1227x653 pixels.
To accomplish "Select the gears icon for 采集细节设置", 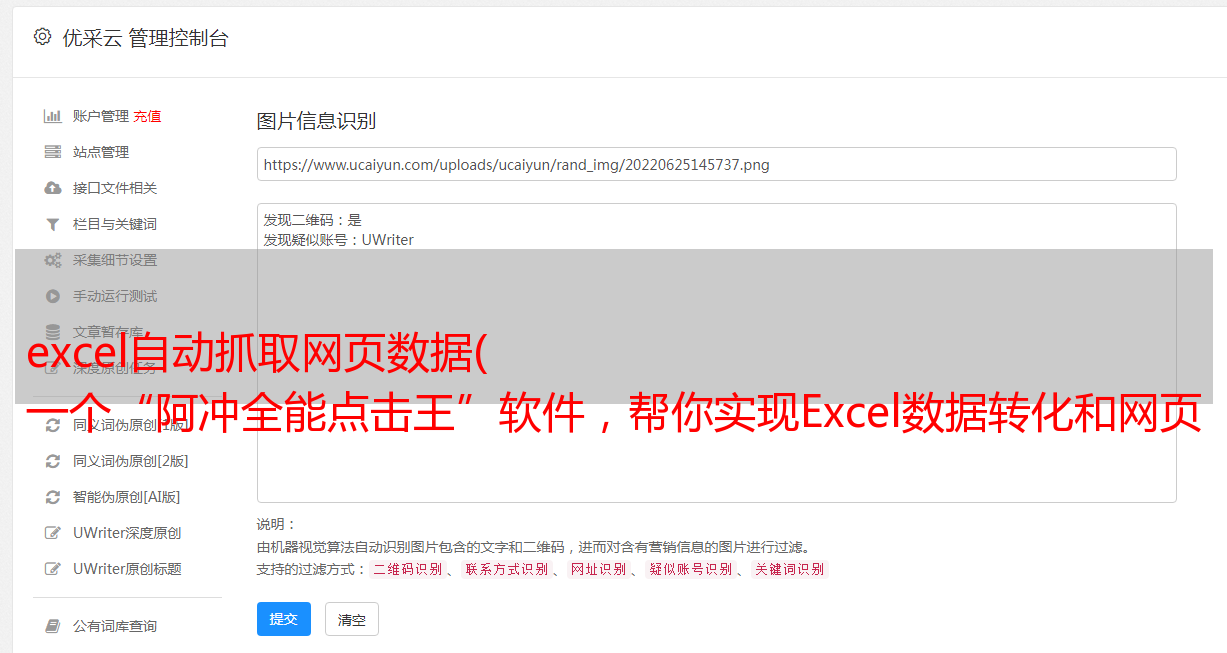I will click(53, 260).
